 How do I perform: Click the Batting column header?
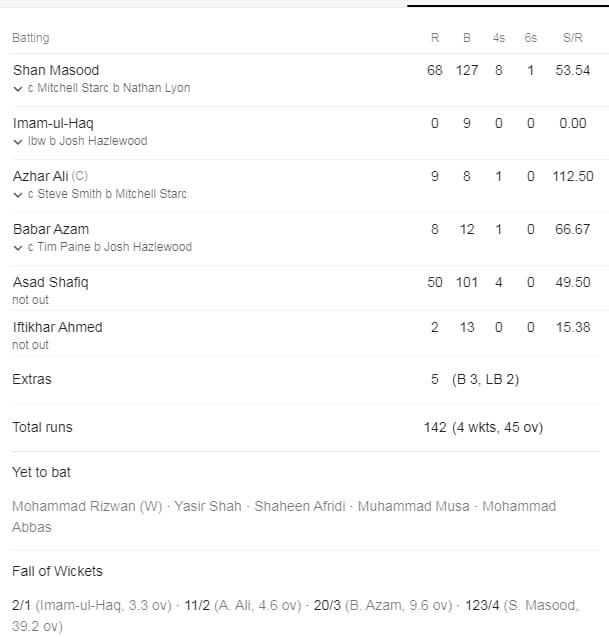(x=31, y=38)
